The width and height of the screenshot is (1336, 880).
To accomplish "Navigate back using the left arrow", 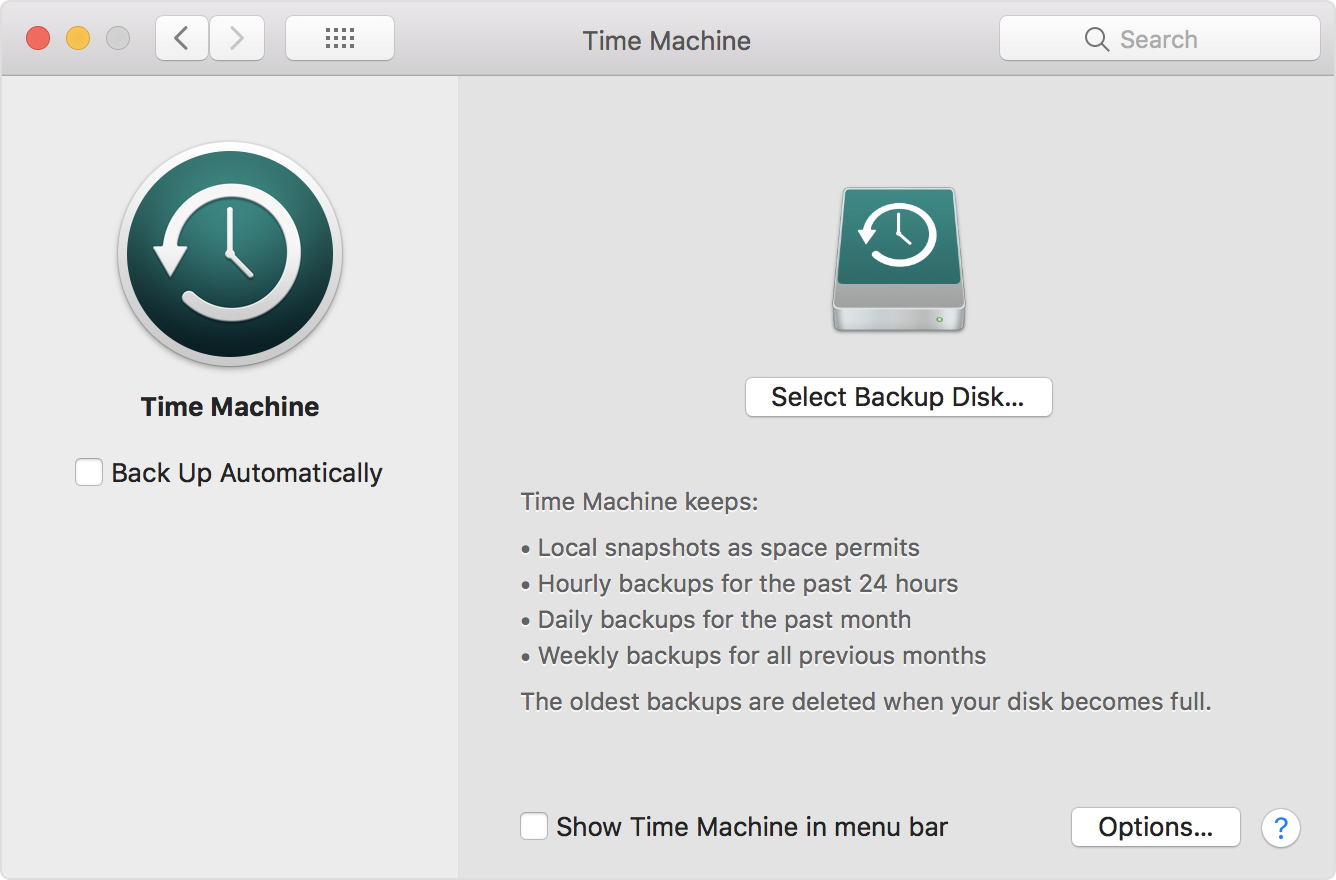I will [181, 37].
